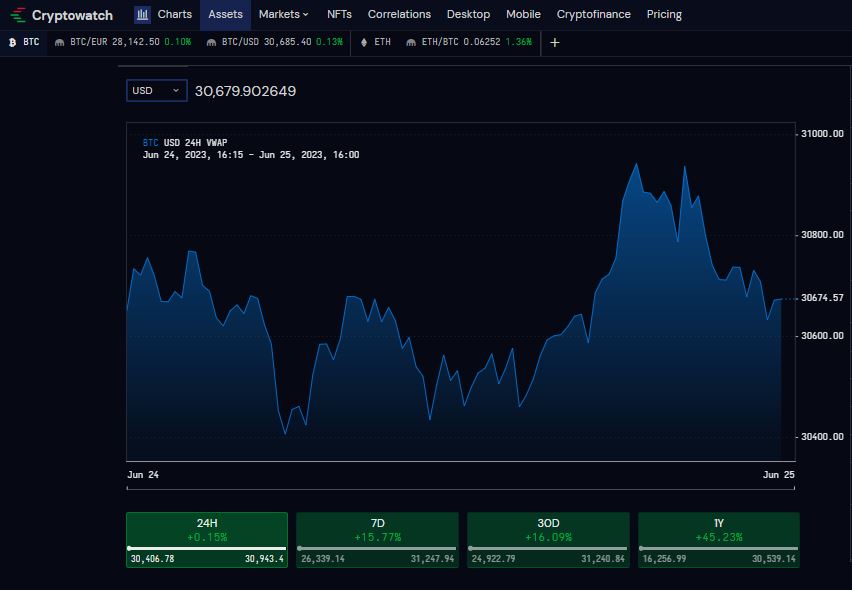The image size is (852, 590).
Task: Click the exchange icon beside ETH/BTC
Action: click(411, 42)
